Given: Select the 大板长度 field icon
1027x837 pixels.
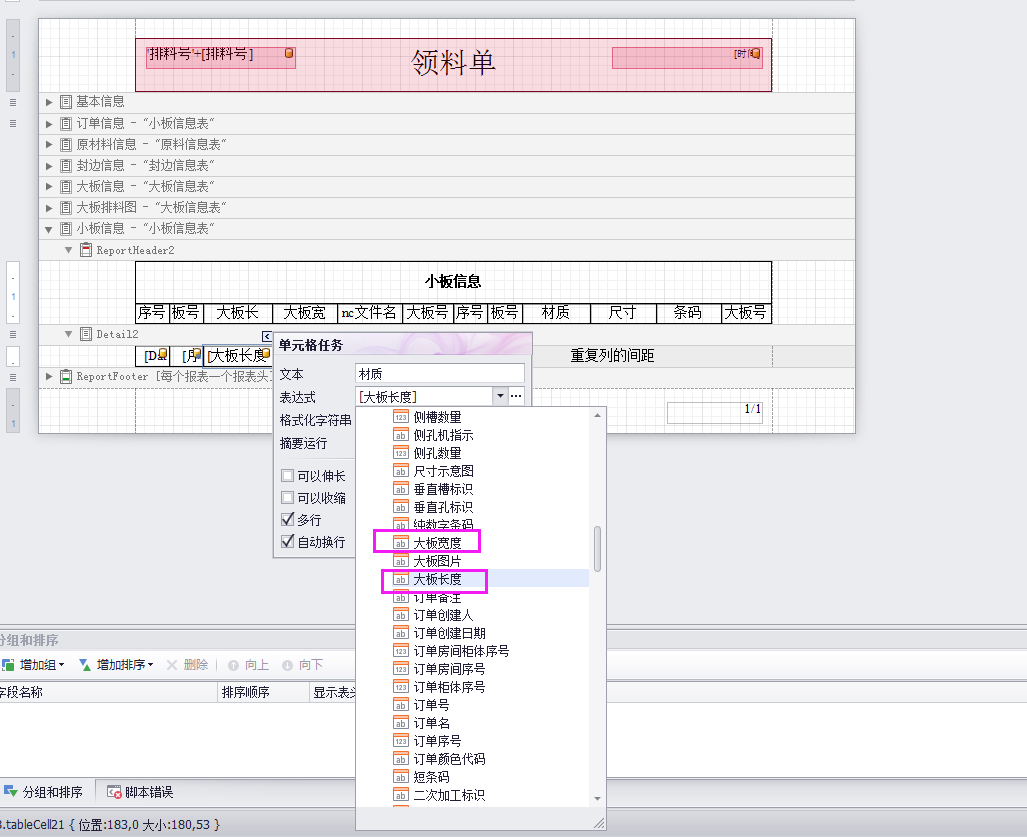Looking at the screenshot, I should point(401,579).
